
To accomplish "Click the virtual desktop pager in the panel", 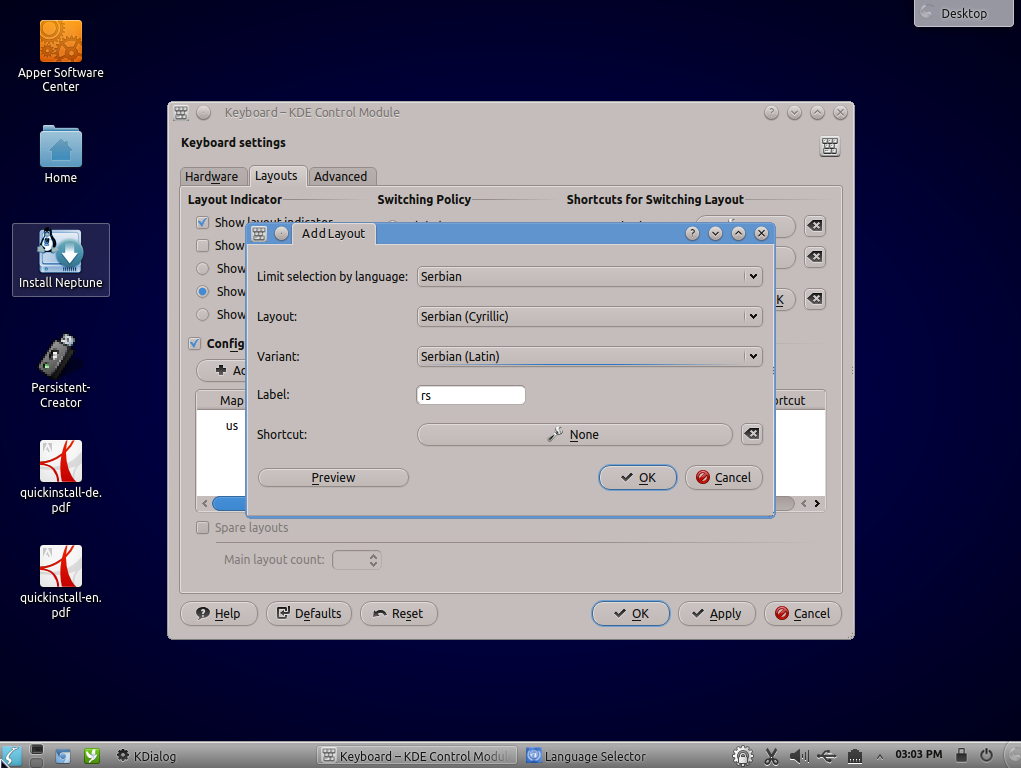I will pos(37,756).
